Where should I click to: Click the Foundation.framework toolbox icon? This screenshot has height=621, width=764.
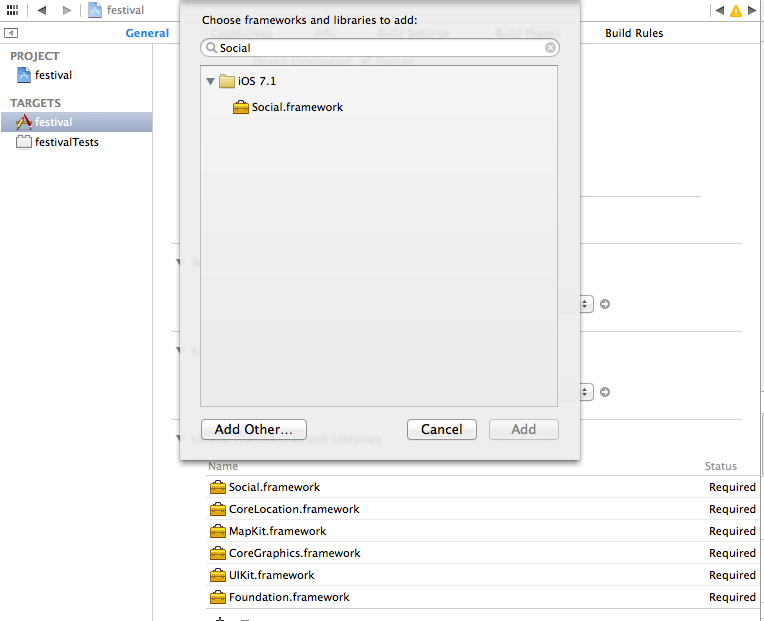218,597
